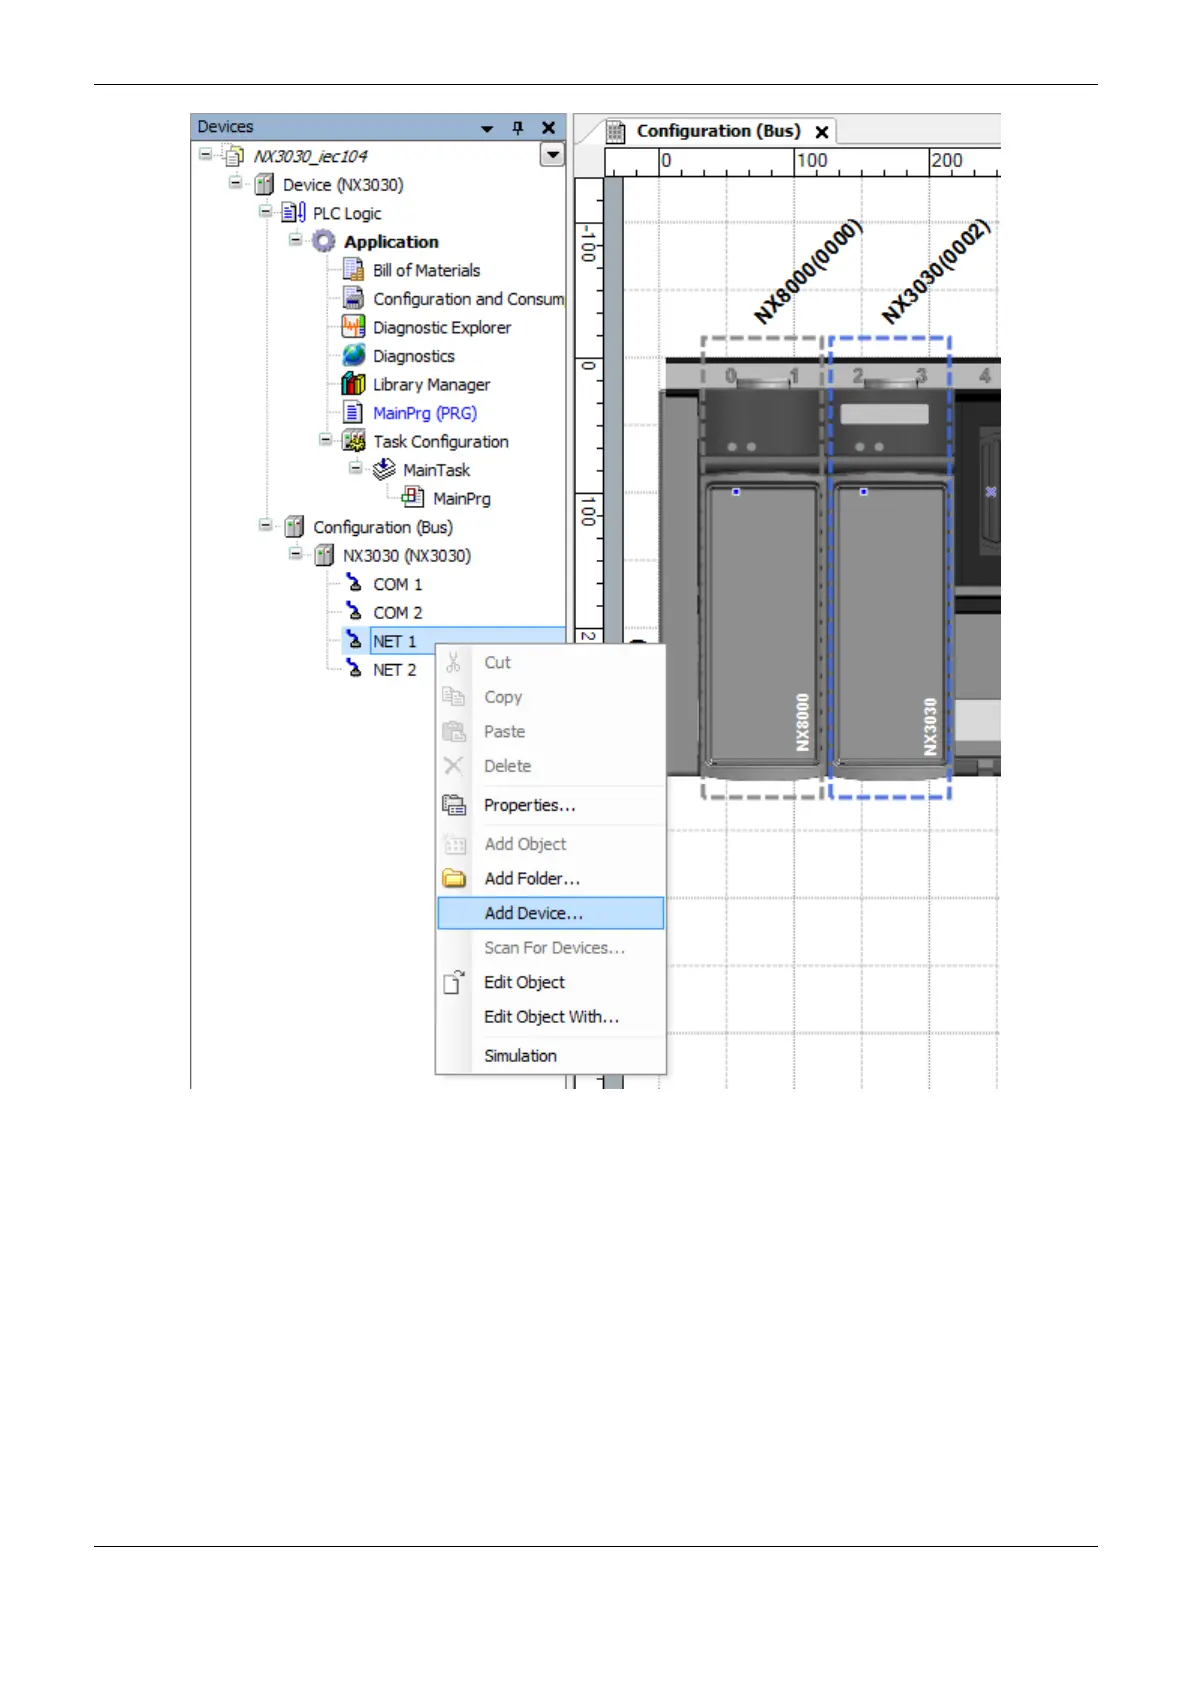Select the NX3030 module in the rack
This screenshot has width=1191, height=1683.
coord(889,568)
